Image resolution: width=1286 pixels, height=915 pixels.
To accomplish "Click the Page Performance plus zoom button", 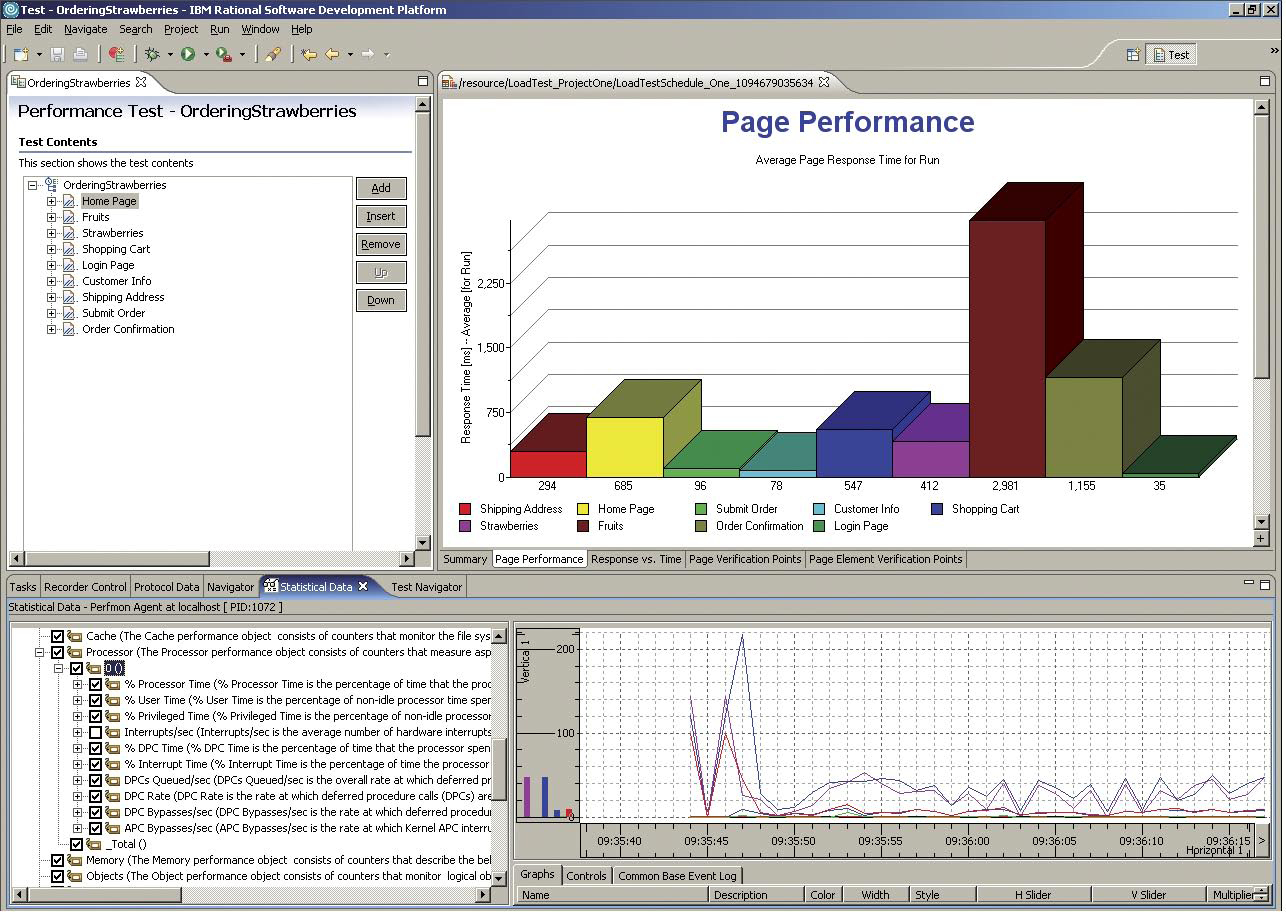I will point(1261,538).
